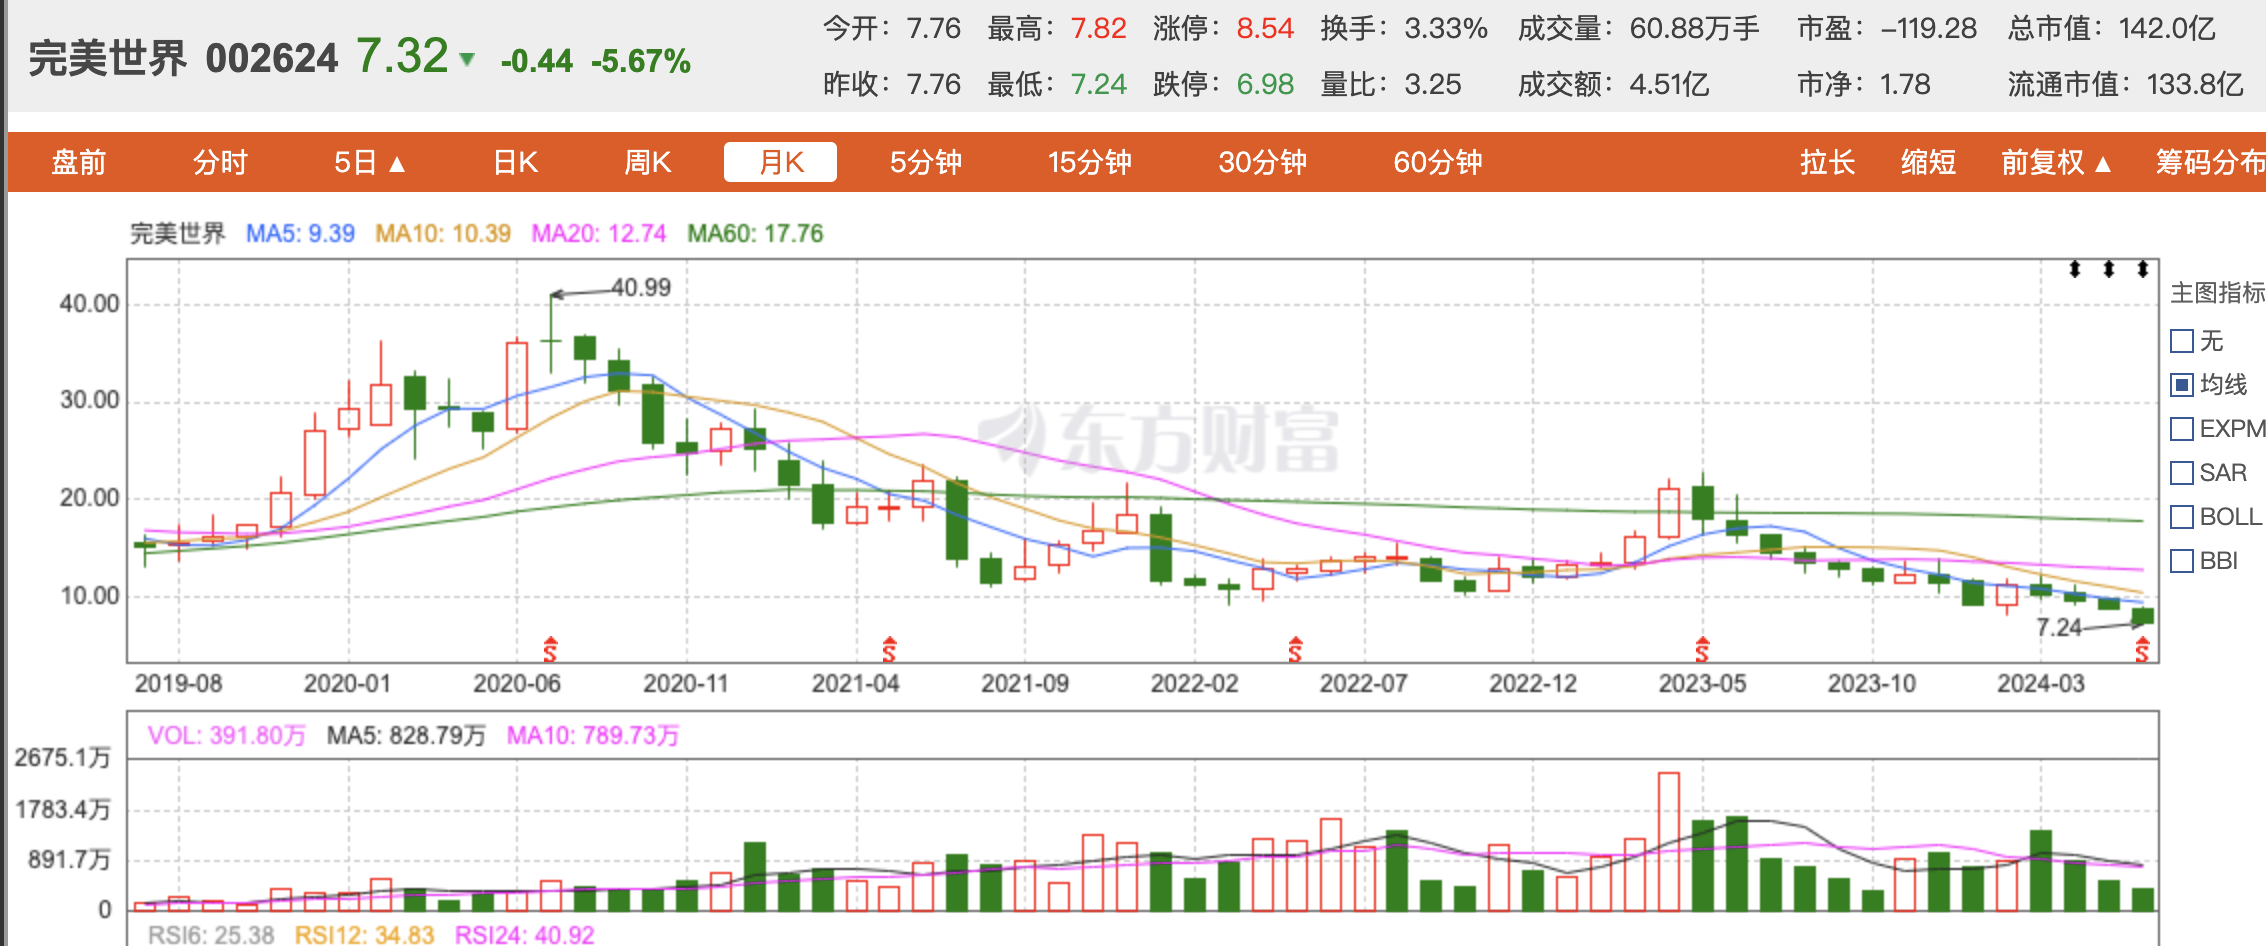Enable the SAR indicator checkbox
2266x946 pixels.
click(2182, 473)
